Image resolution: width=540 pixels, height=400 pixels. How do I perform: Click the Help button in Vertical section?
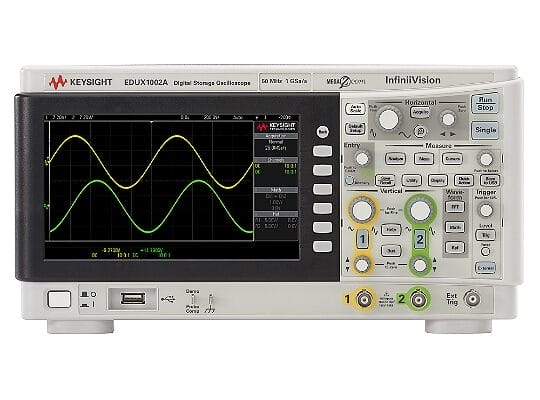391,229
